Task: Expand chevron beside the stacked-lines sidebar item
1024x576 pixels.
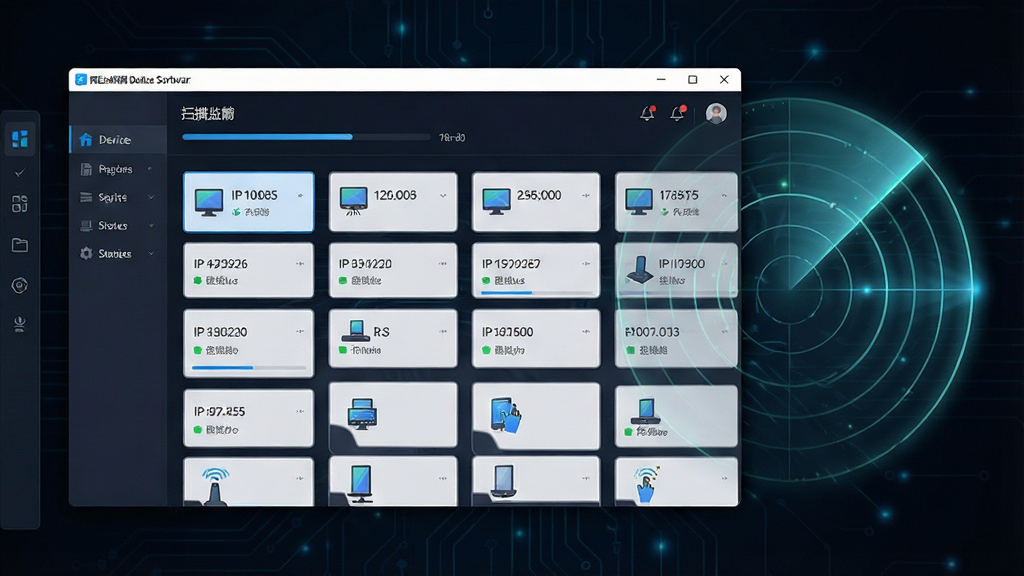Action: tap(151, 197)
